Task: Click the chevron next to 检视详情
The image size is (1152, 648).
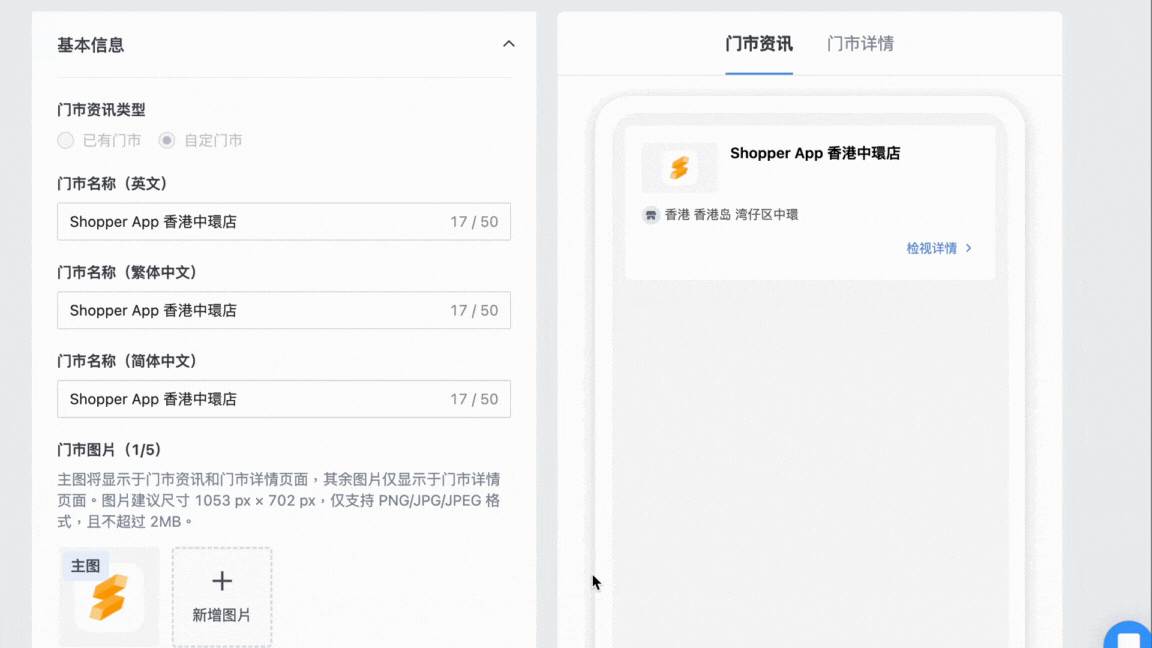Action: [968, 248]
